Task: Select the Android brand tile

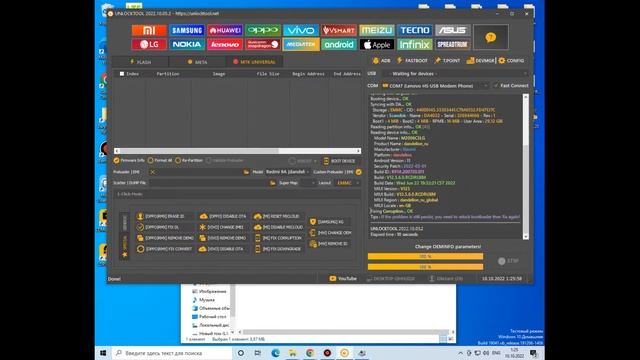Action: point(339,44)
